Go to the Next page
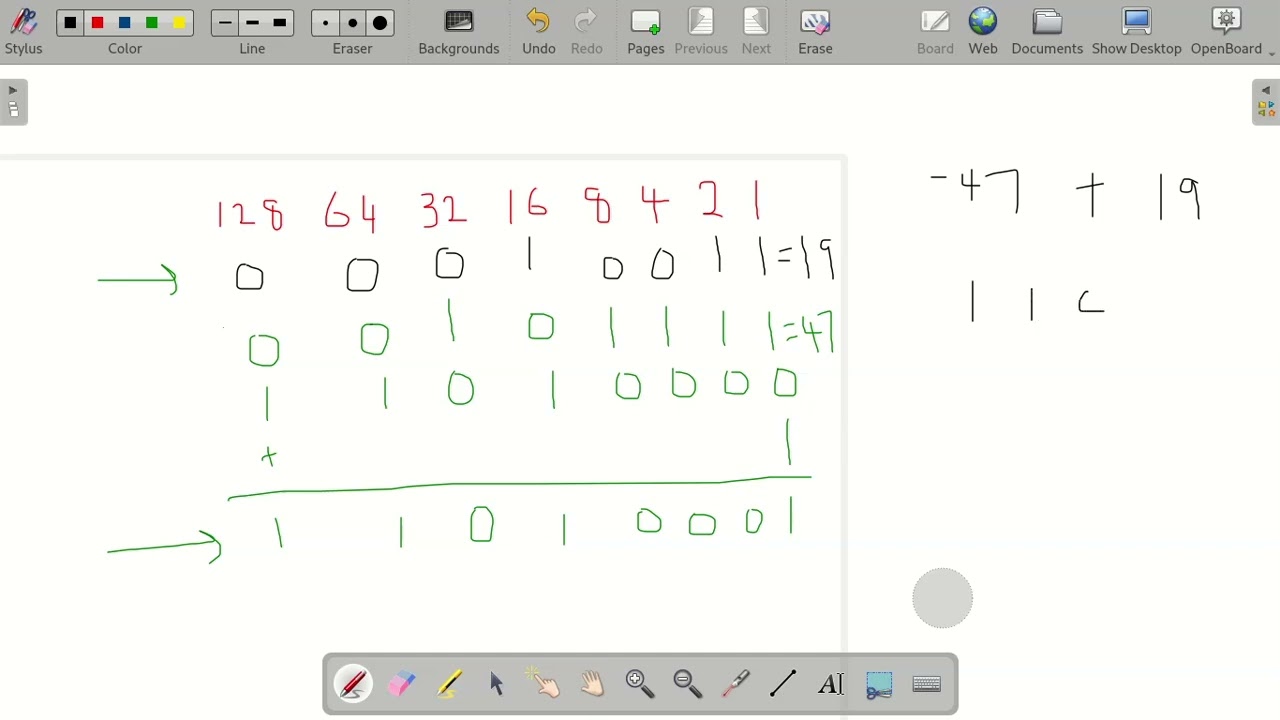Image resolution: width=1280 pixels, height=720 pixels. 757,31
